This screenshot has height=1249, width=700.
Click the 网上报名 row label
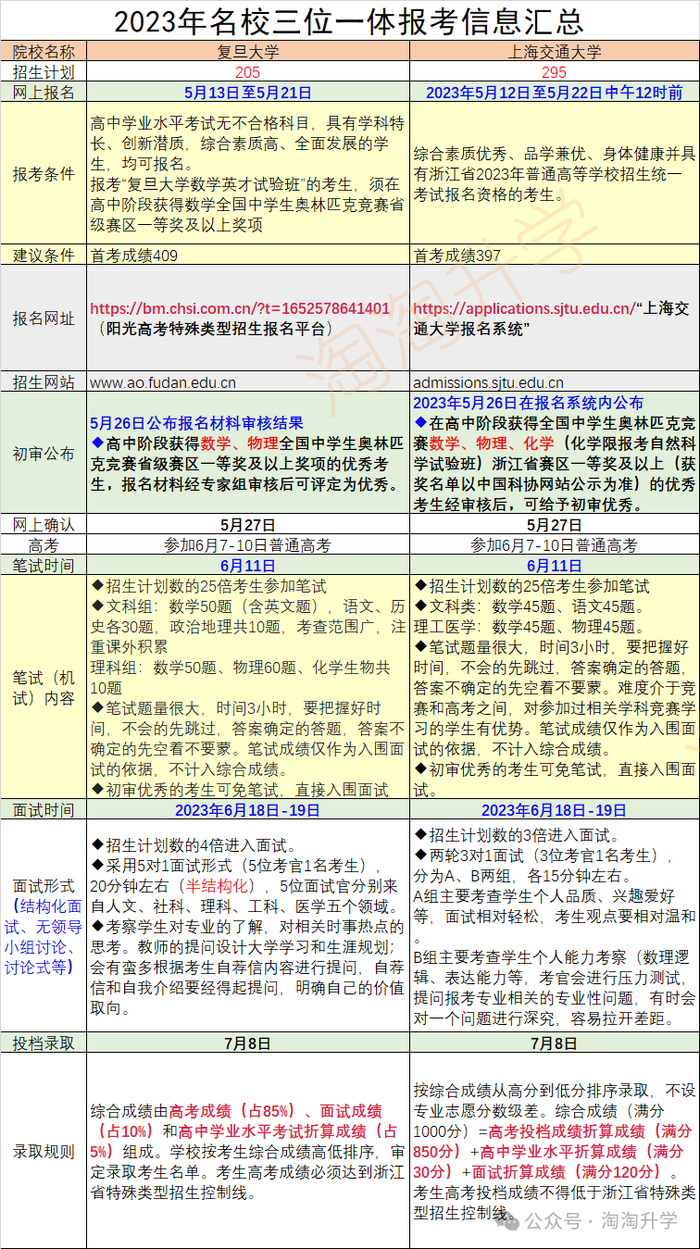[43, 92]
